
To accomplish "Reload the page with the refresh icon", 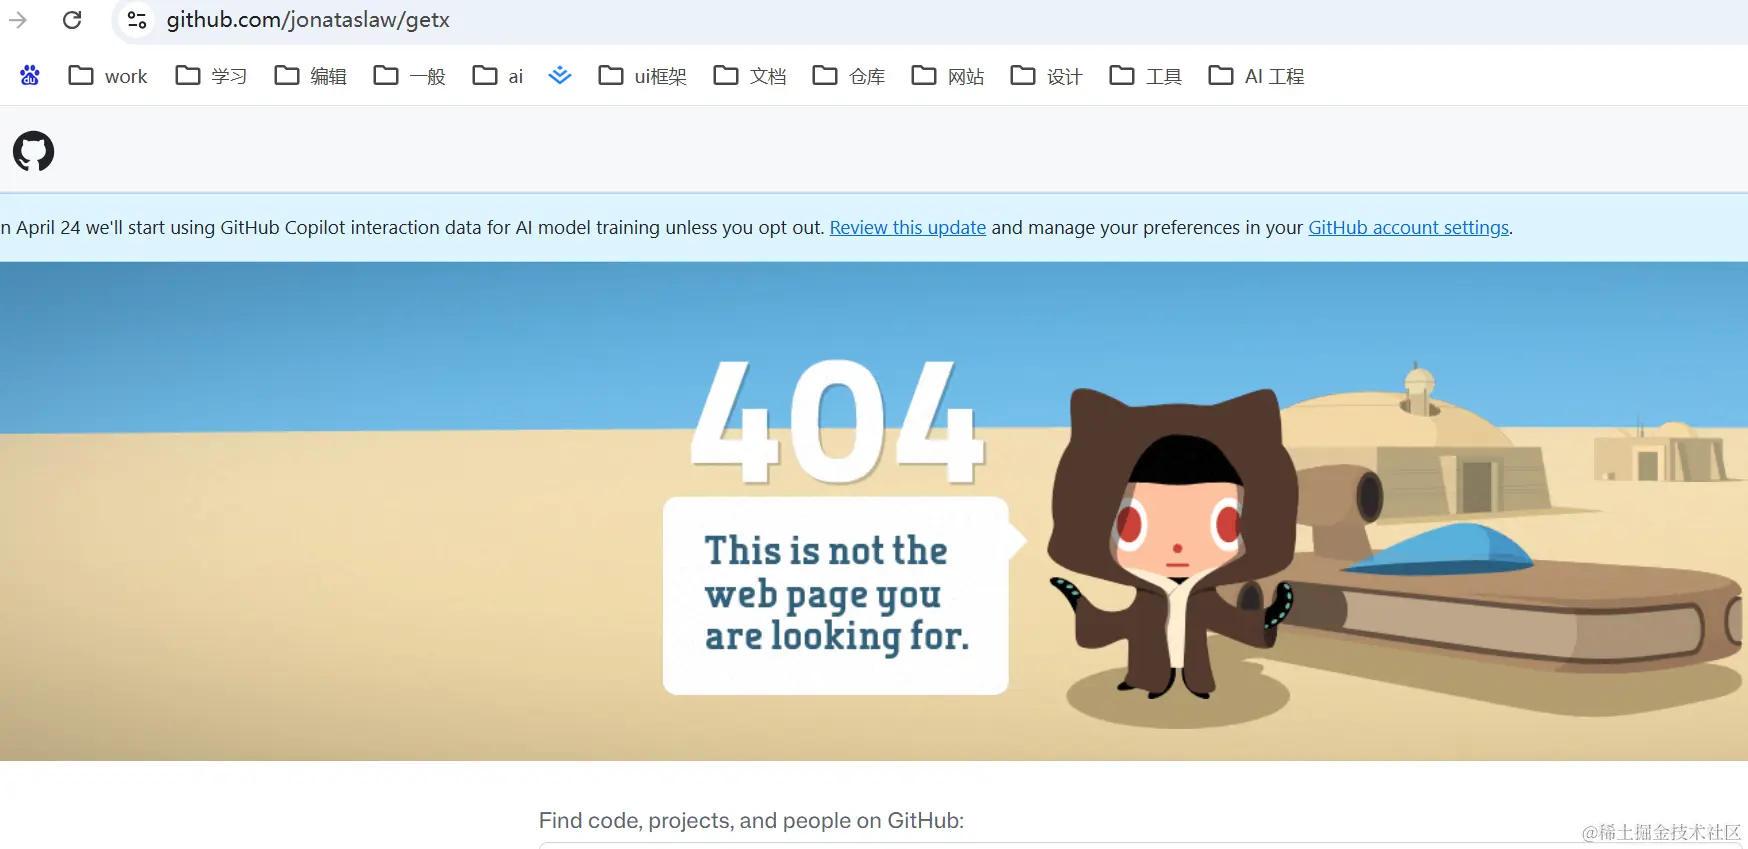I will (x=72, y=20).
